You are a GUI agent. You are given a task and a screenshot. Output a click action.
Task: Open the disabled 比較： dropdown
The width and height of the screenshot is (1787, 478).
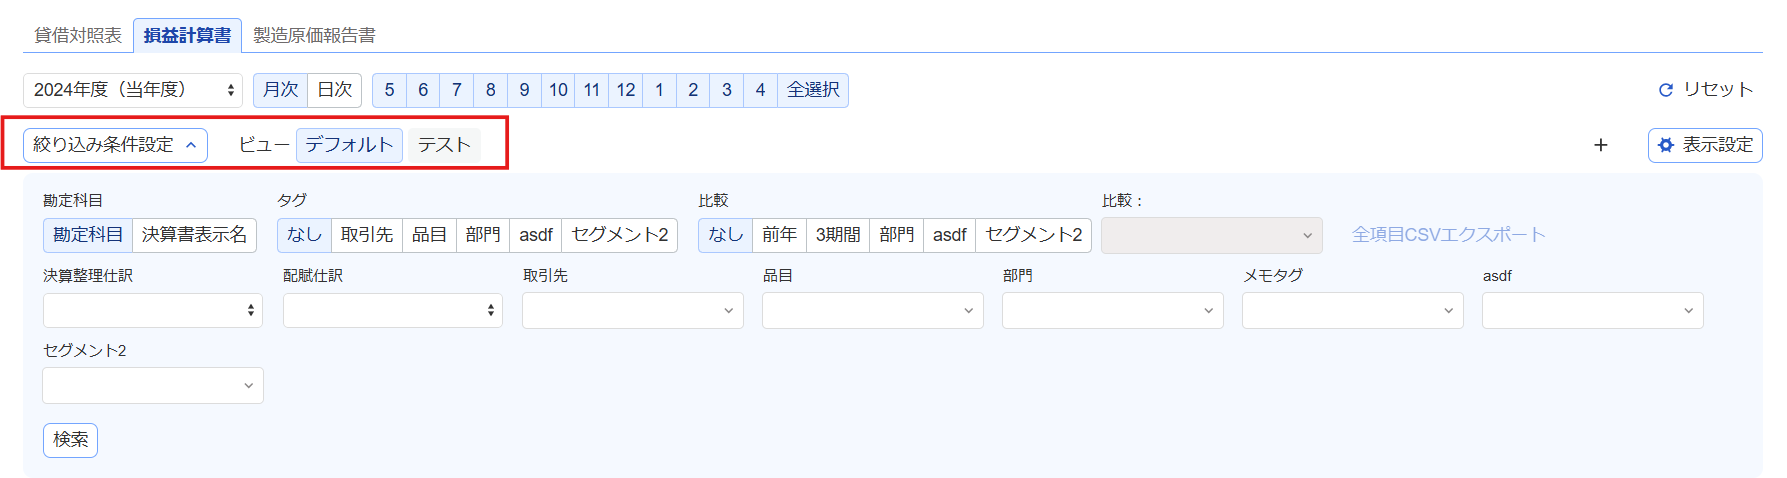click(x=1212, y=236)
